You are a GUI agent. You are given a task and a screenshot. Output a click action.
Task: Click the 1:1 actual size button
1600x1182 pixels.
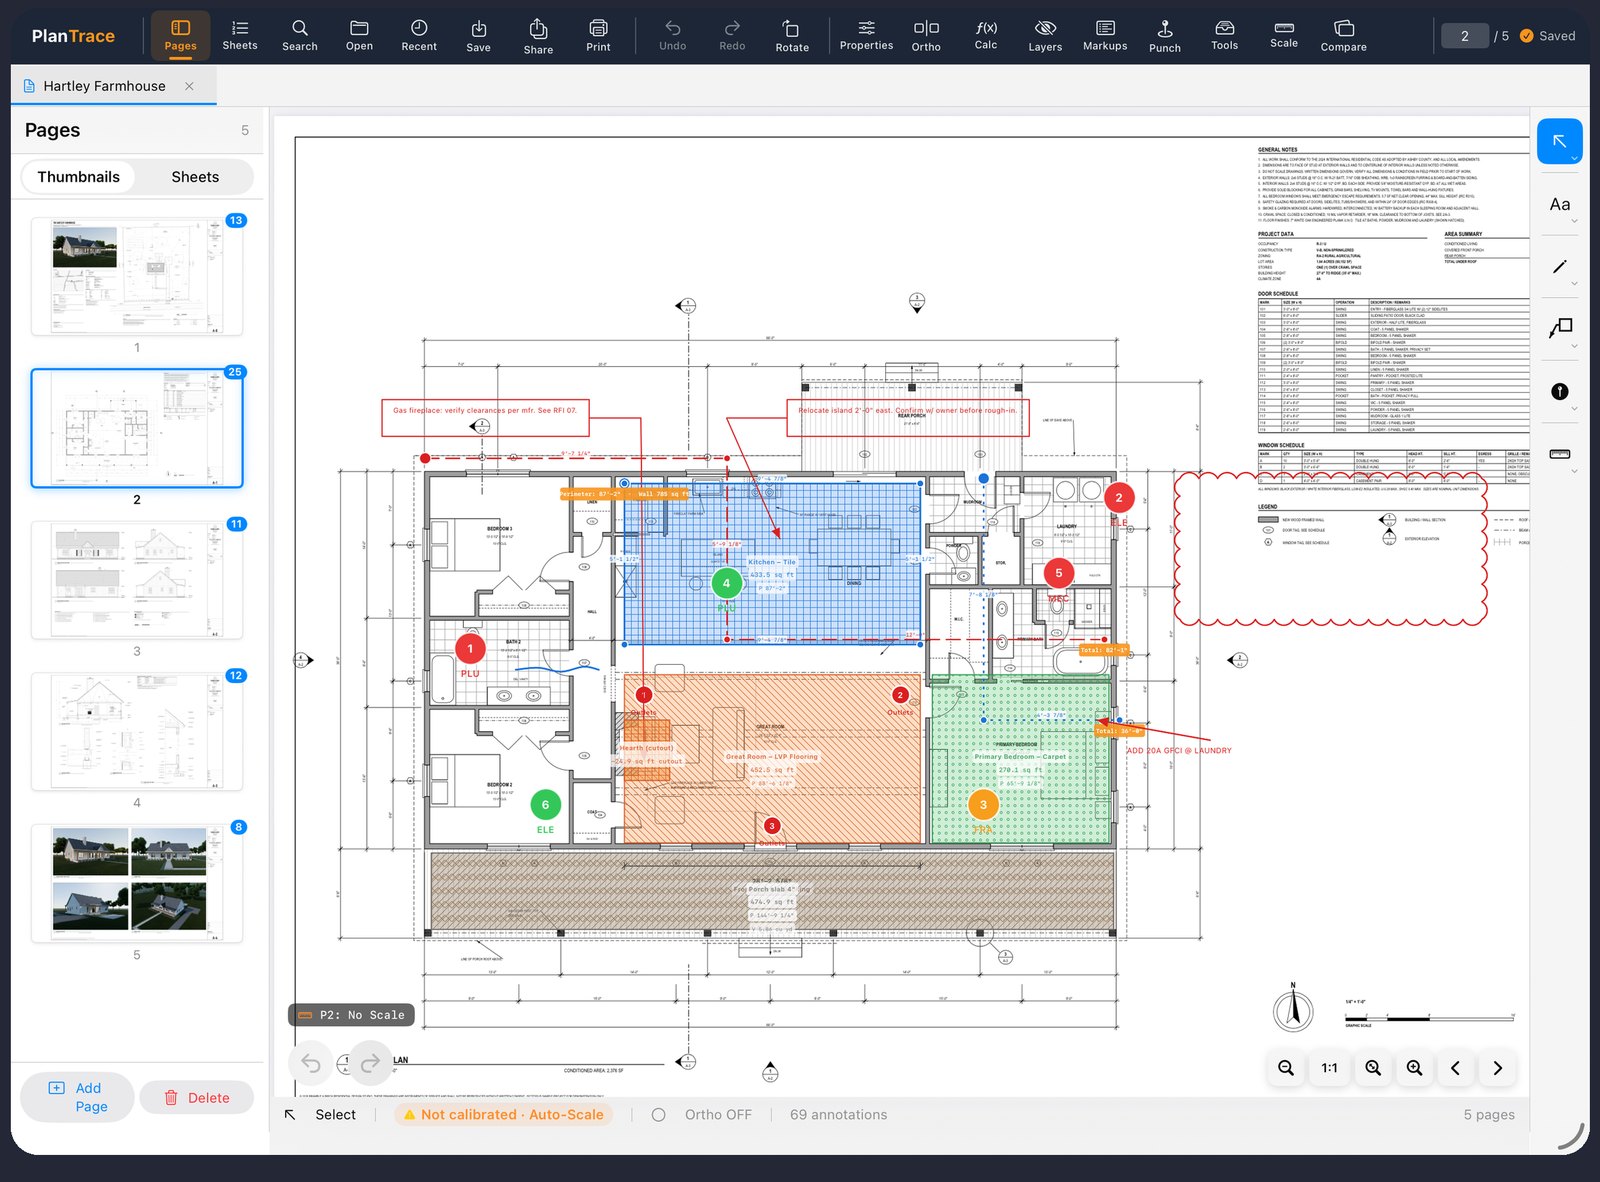[1329, 1068]
